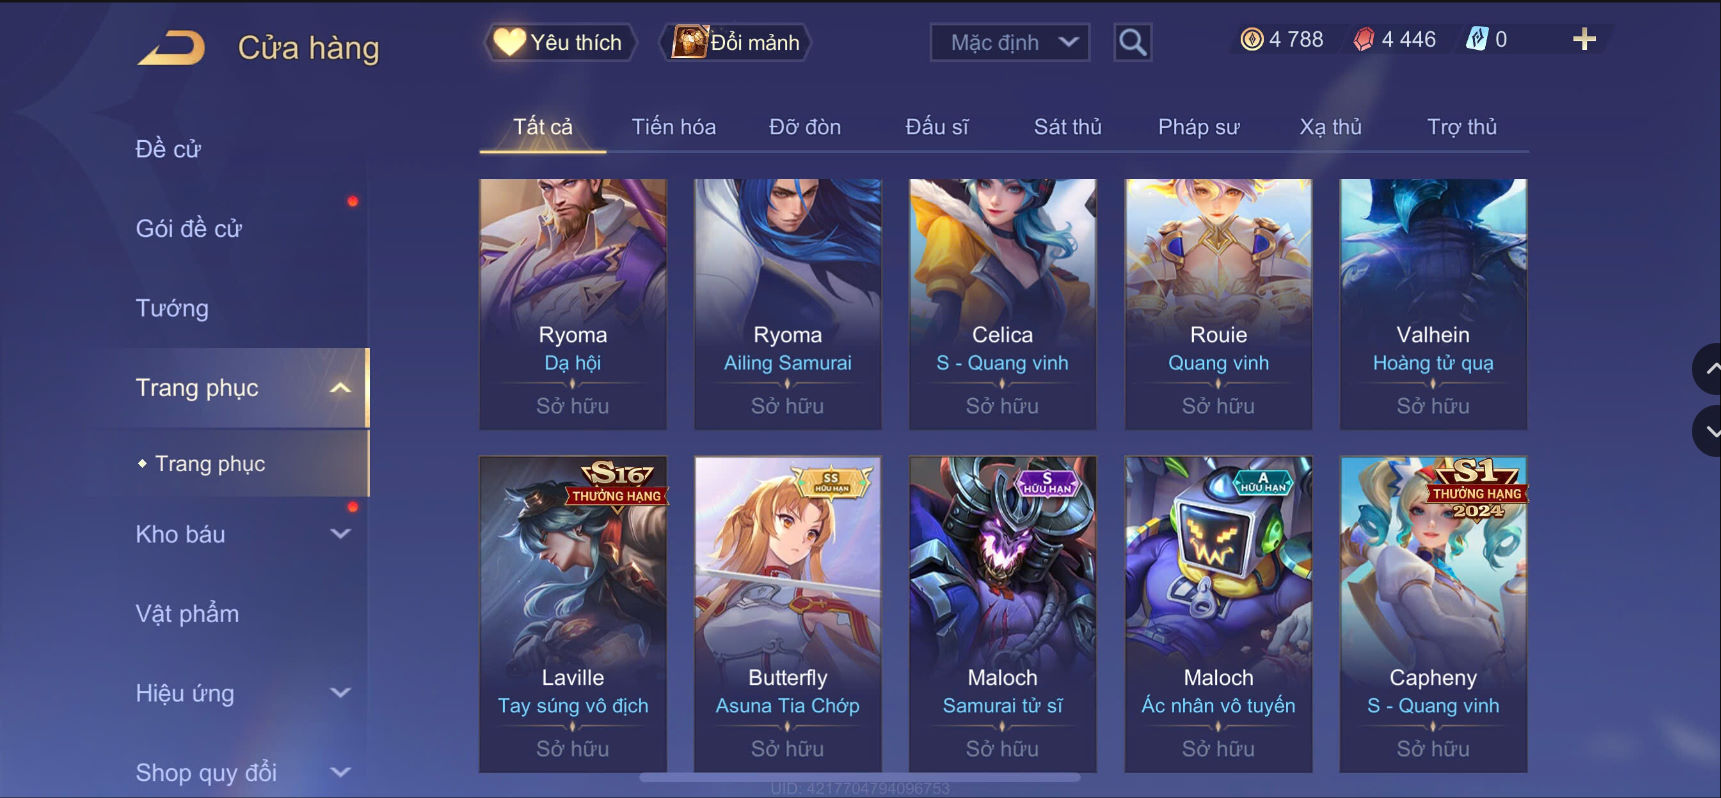Switch to the Pháp sư tab

[1198, 127]
